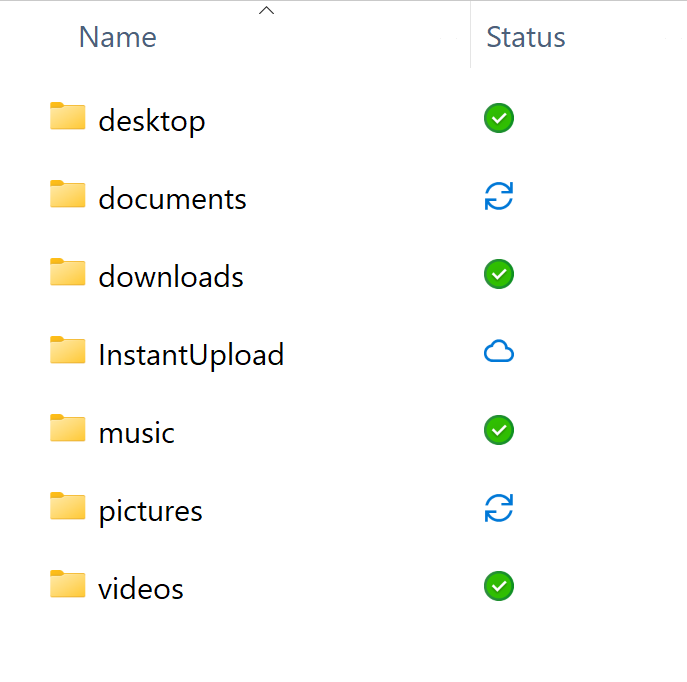687x682 pixels.
Task: Select the InstantUpload folder name
Action: click(x=191, y=355)
